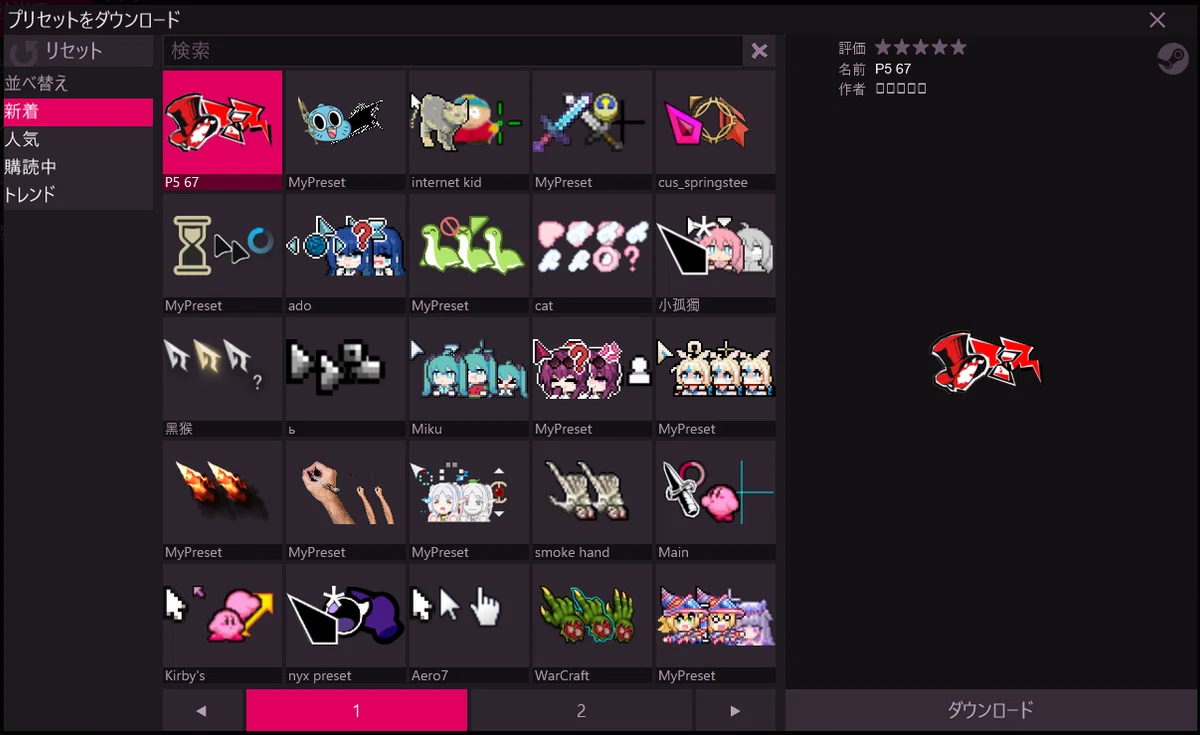Choose the cat preset thumbnail
The image size is (1200, 735).
592,253
